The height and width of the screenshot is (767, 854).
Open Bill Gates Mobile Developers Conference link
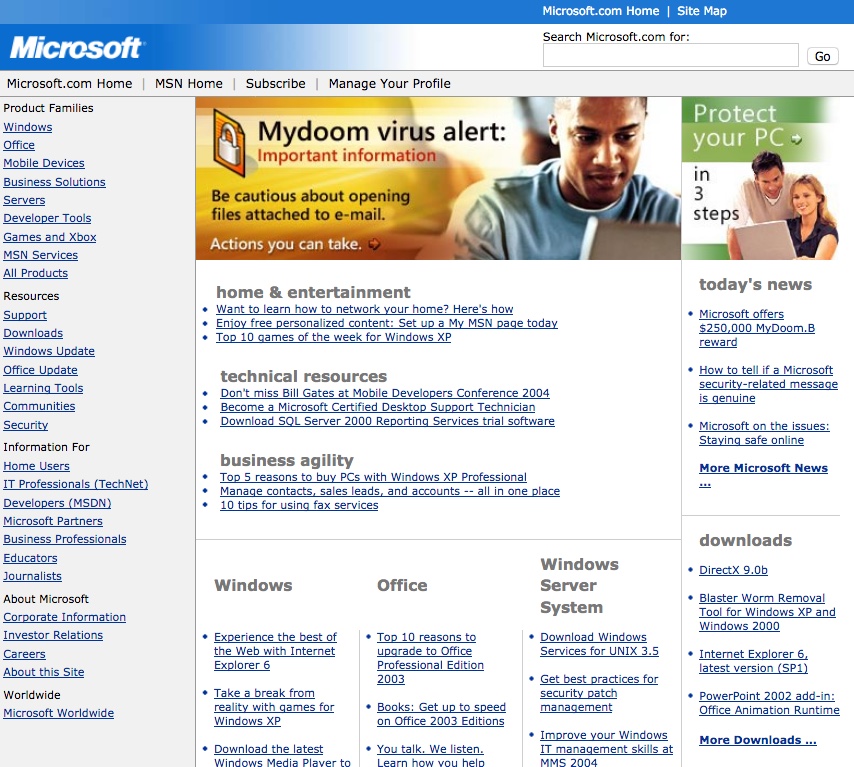click(385, 393)
